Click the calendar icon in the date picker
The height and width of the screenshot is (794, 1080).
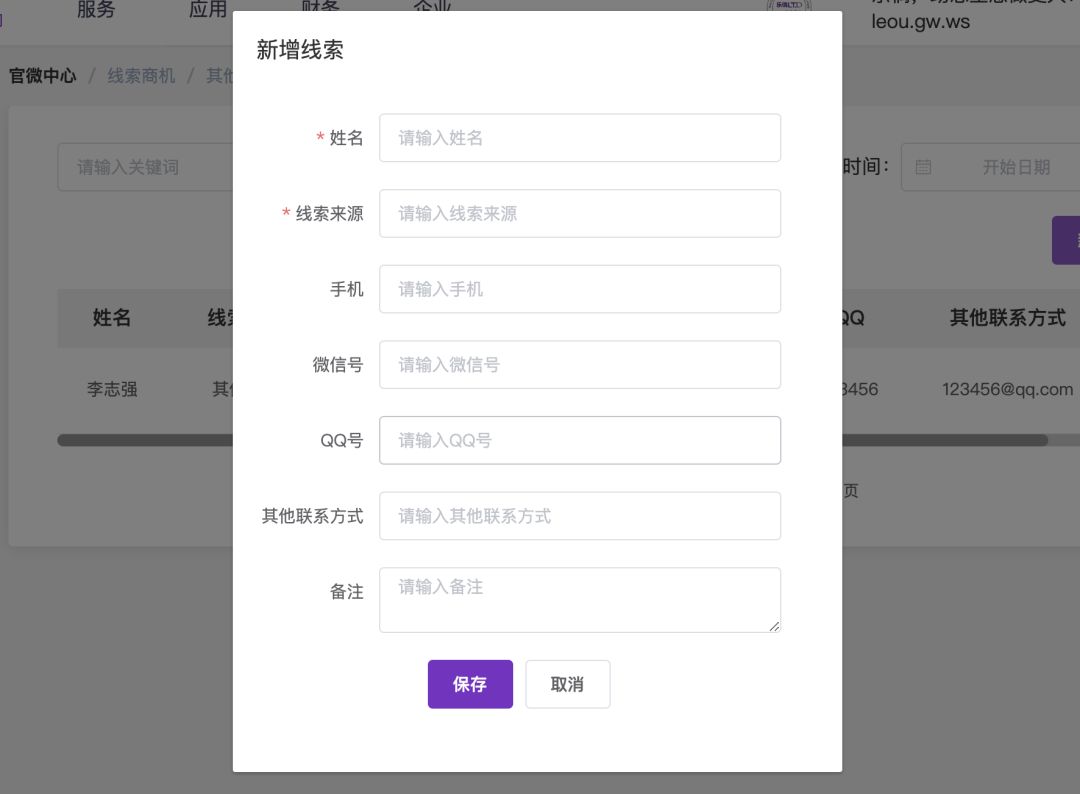(x=923, y=167)
